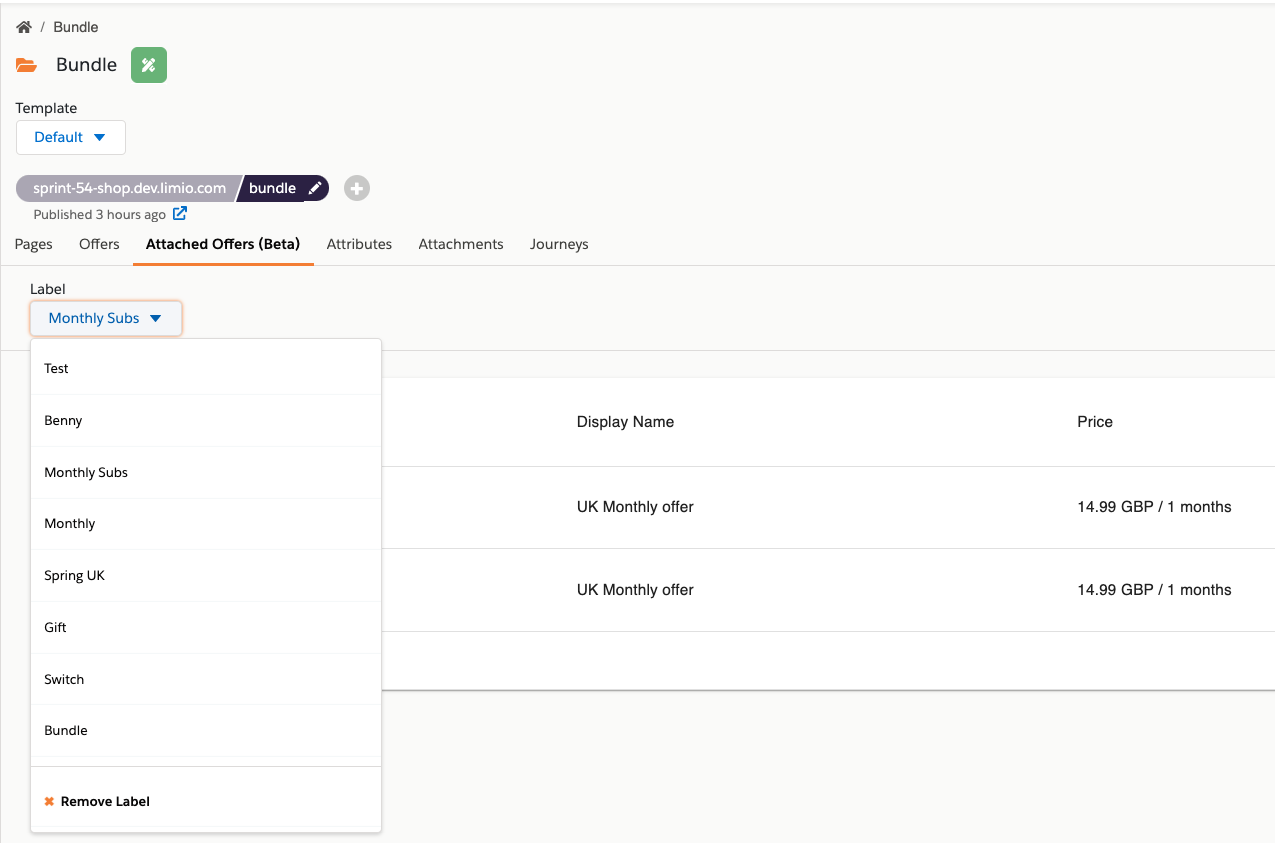
Task: Edit the bundle path with pencil icon
Action: click(x=315, y=188)
